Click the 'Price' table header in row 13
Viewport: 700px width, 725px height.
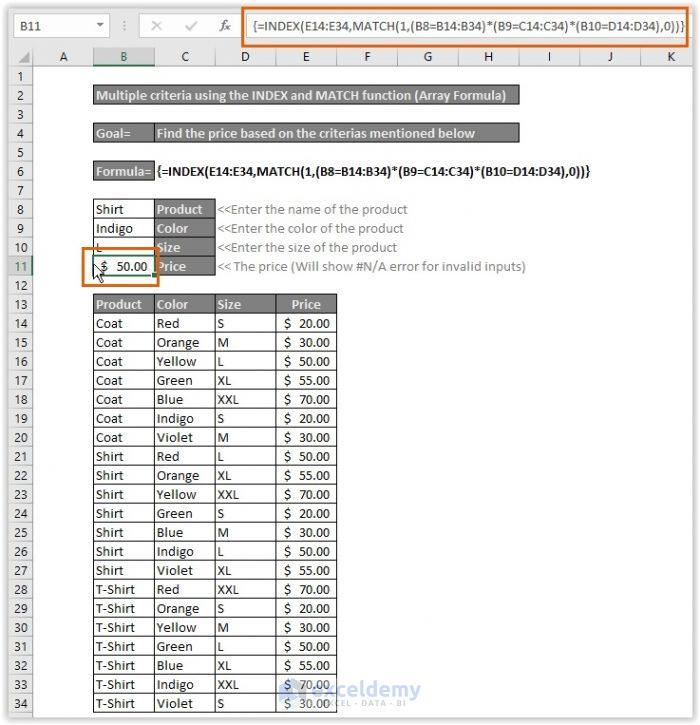click(306, 304)
